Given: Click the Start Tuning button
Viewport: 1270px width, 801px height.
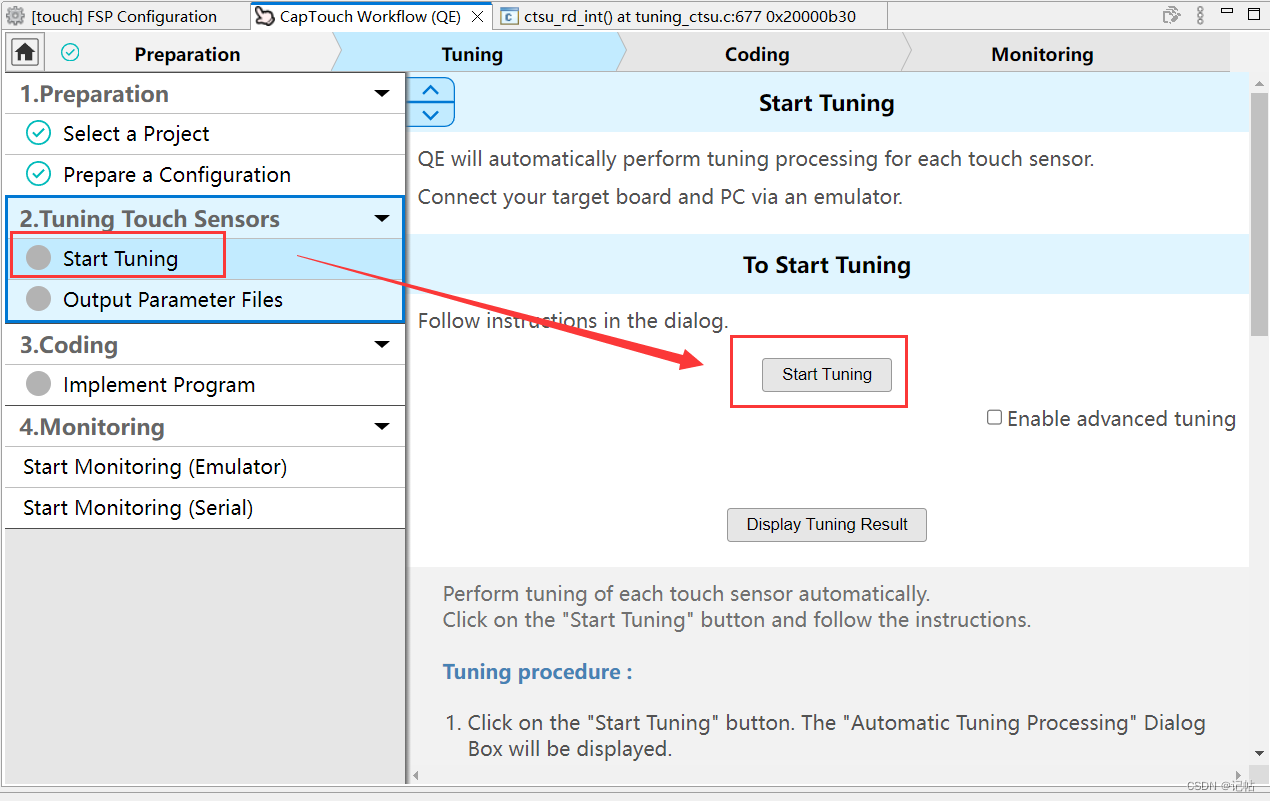Looking at the screenshot, I should 827,374.
